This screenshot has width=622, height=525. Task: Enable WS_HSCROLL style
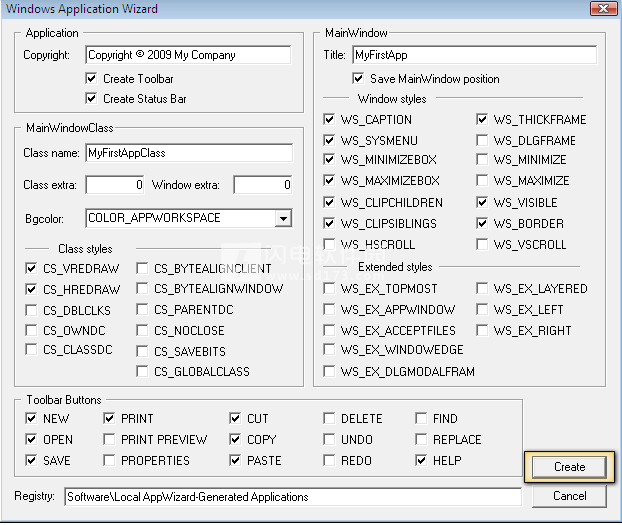click(x=329, y=244)
